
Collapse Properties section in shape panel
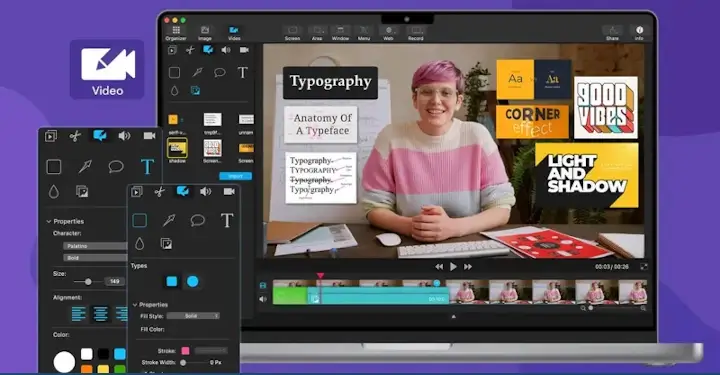click(x=135, y=305)
